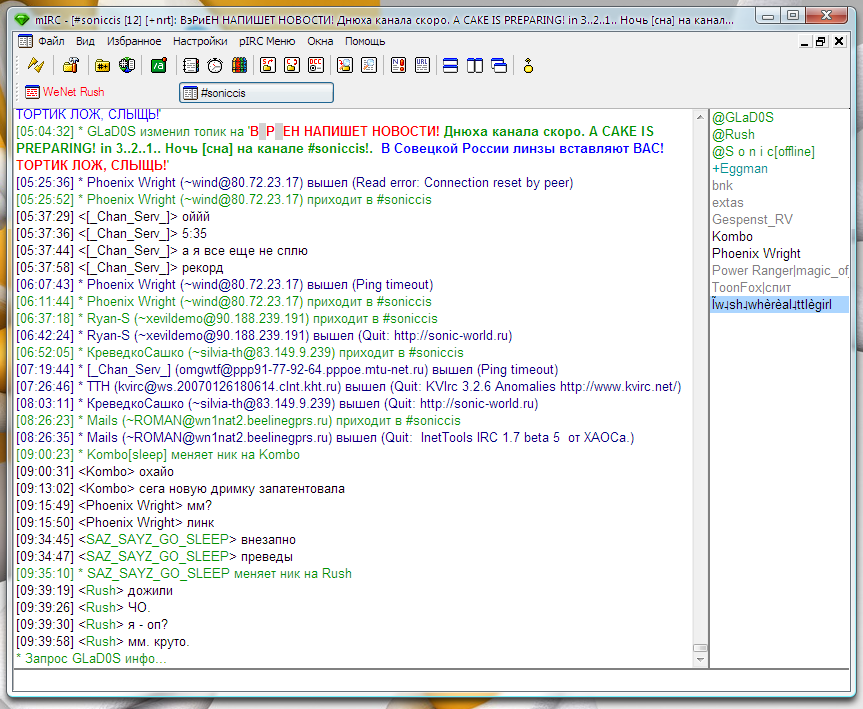This screenshot has width=863, height=709.
Task: Switch to the WeNet Rush status window
Action: (65, 92)
